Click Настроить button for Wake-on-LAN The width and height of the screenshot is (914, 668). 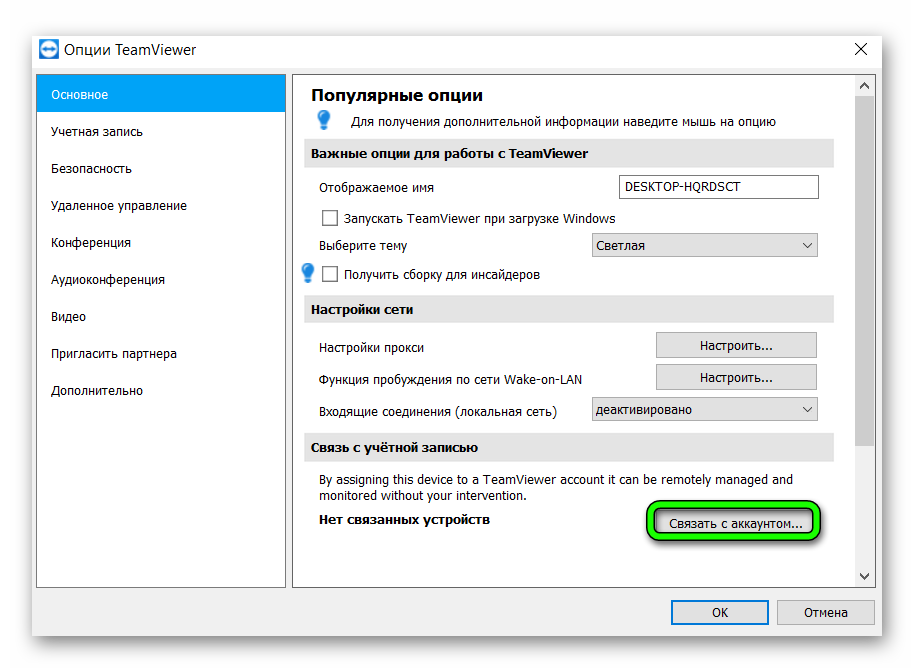click(736, 377)
